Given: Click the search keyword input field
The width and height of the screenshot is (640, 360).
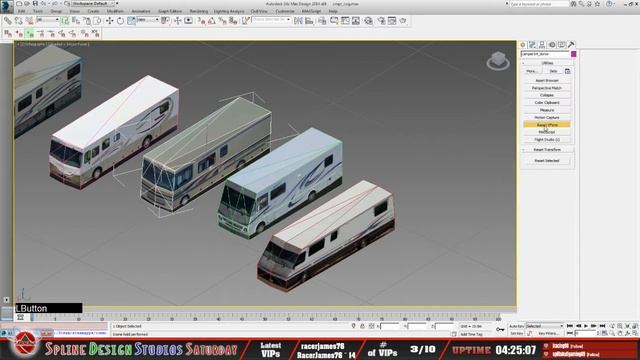Looking at the screenshot, I should click(539, 4).
